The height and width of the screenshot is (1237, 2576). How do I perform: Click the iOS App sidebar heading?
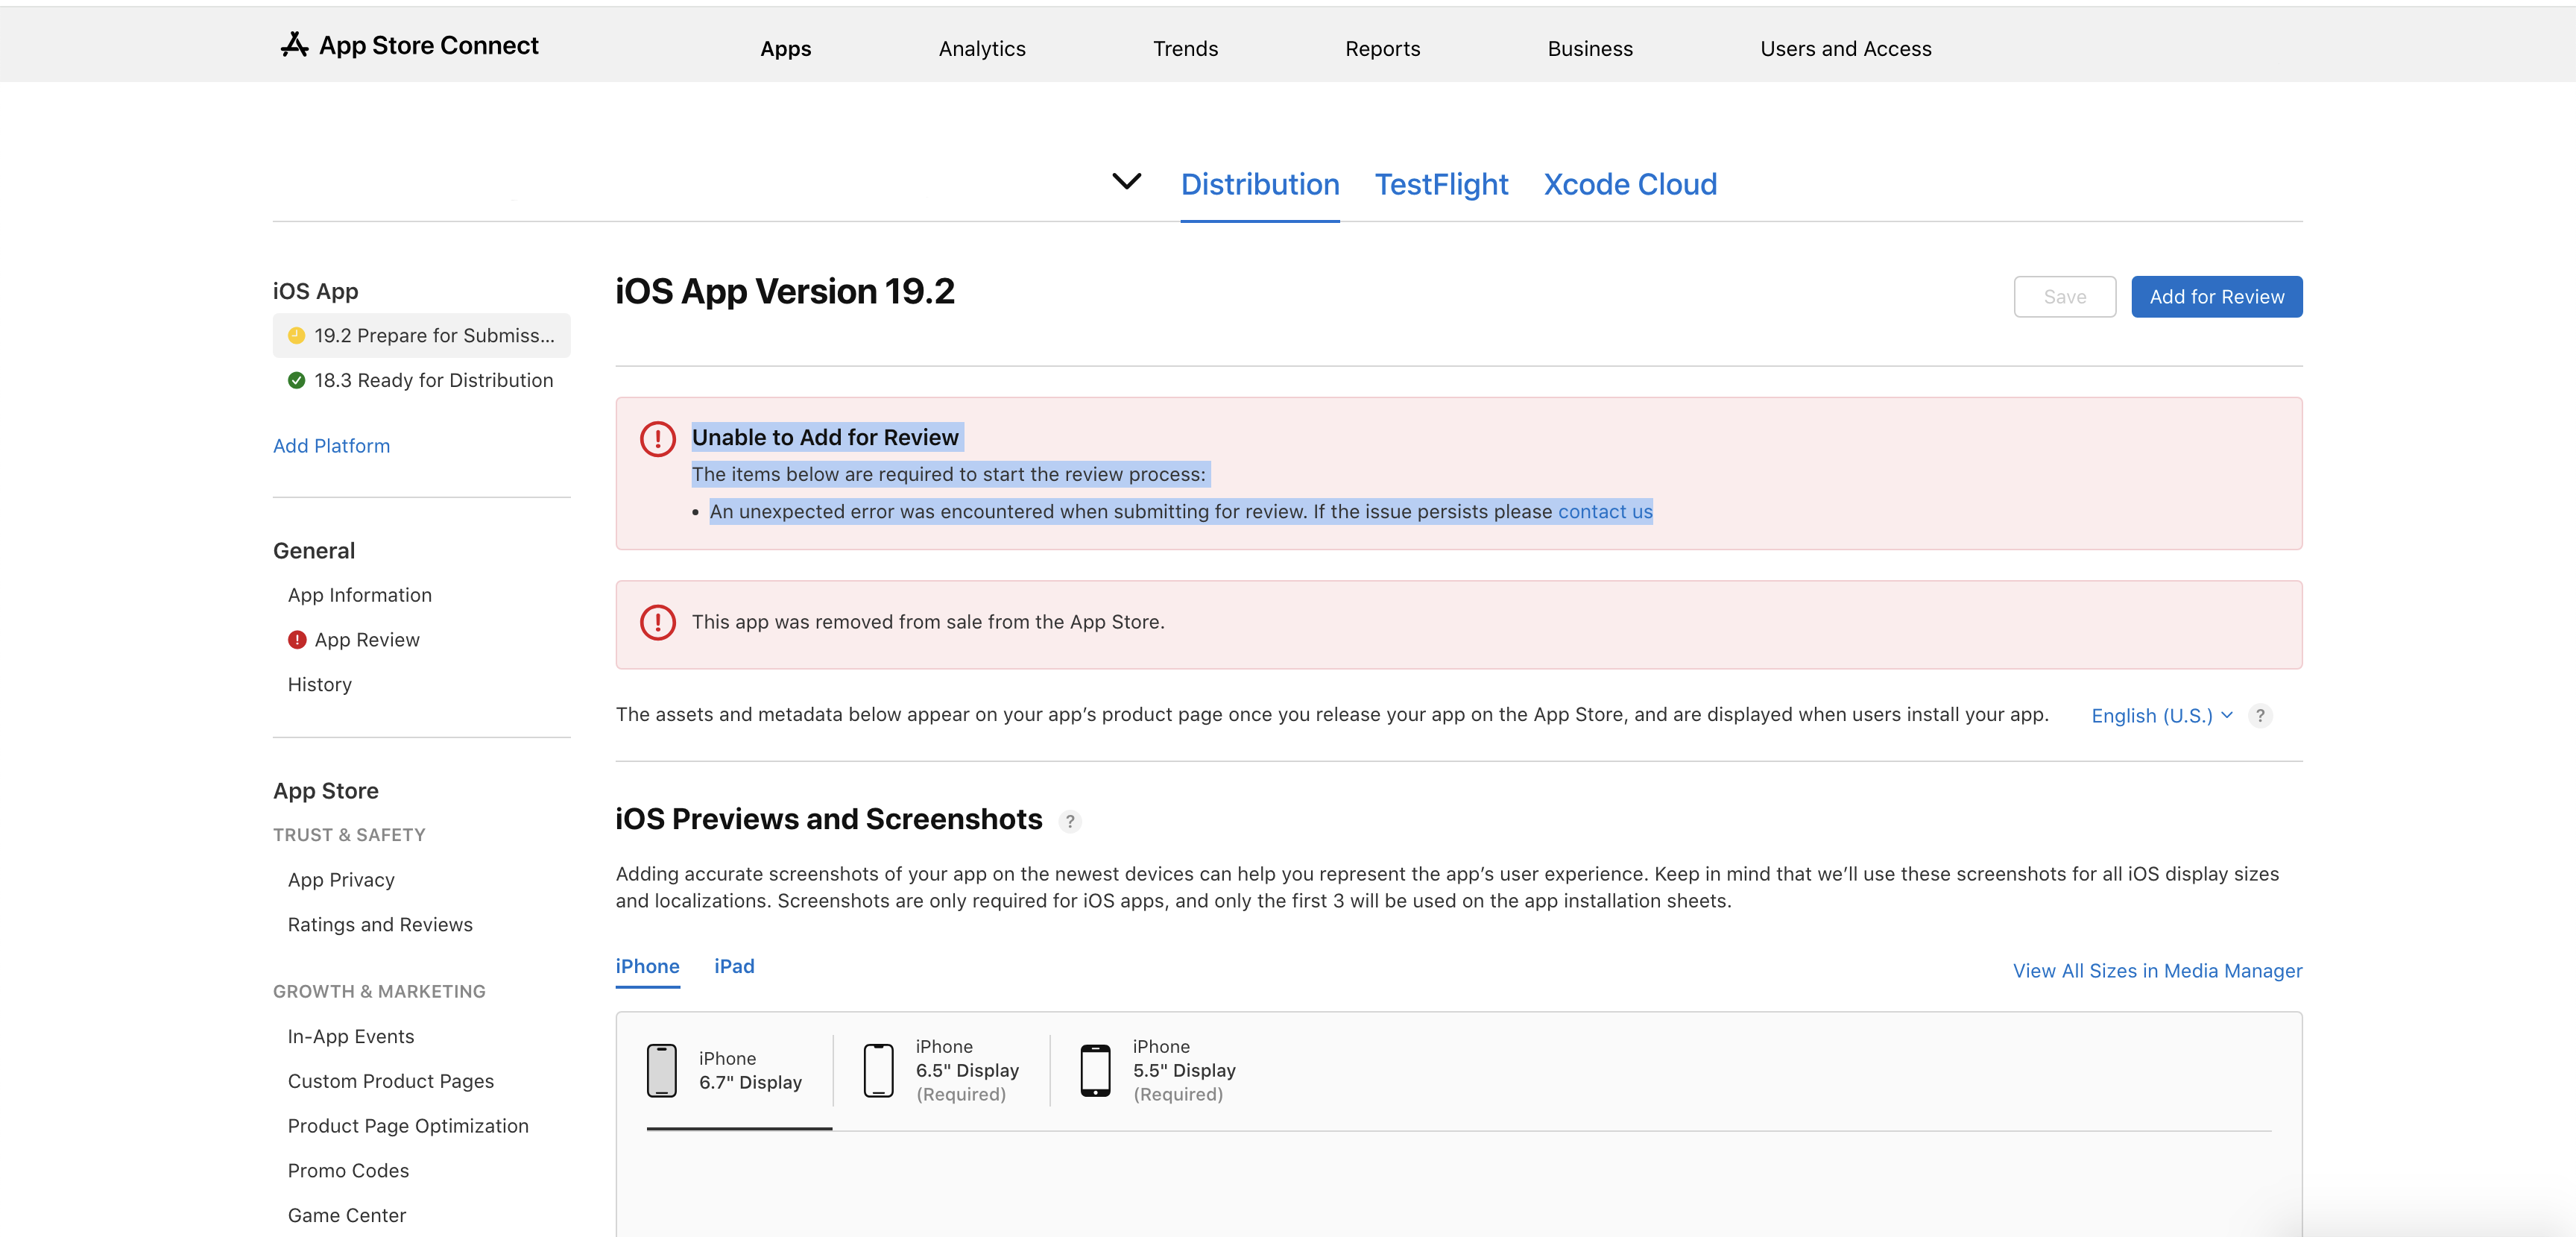[x=316, y=291]
